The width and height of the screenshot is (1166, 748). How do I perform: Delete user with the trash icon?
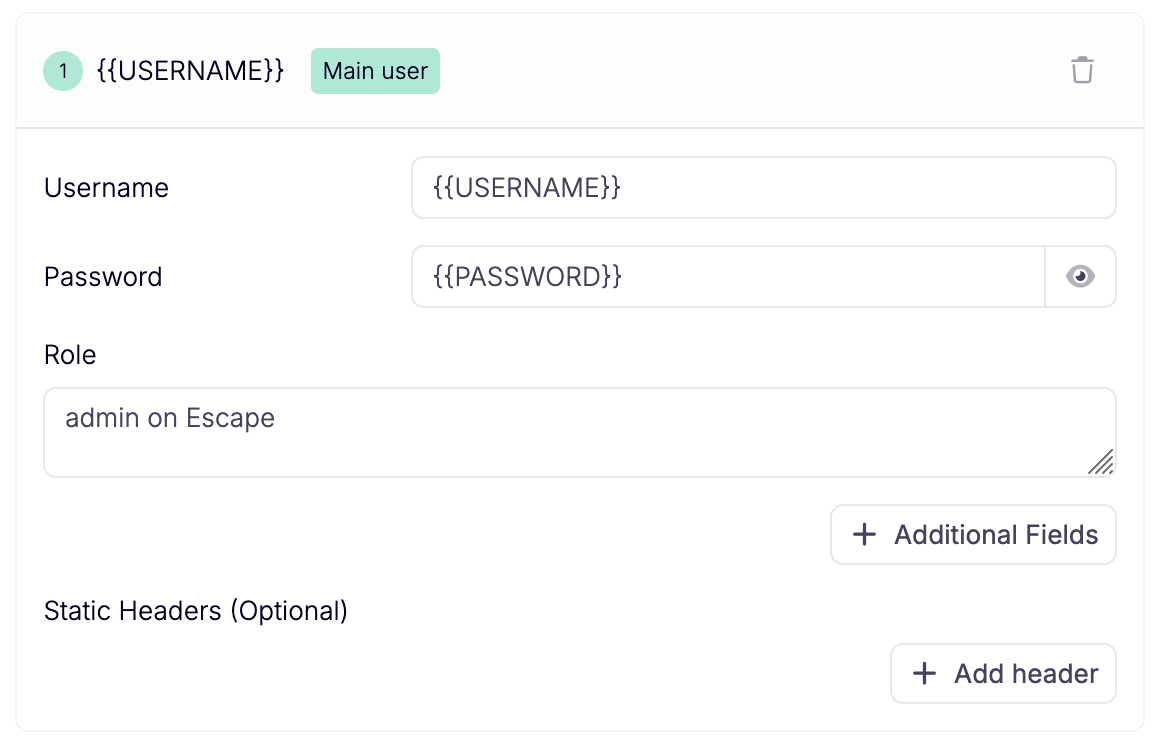[1082, 71]
